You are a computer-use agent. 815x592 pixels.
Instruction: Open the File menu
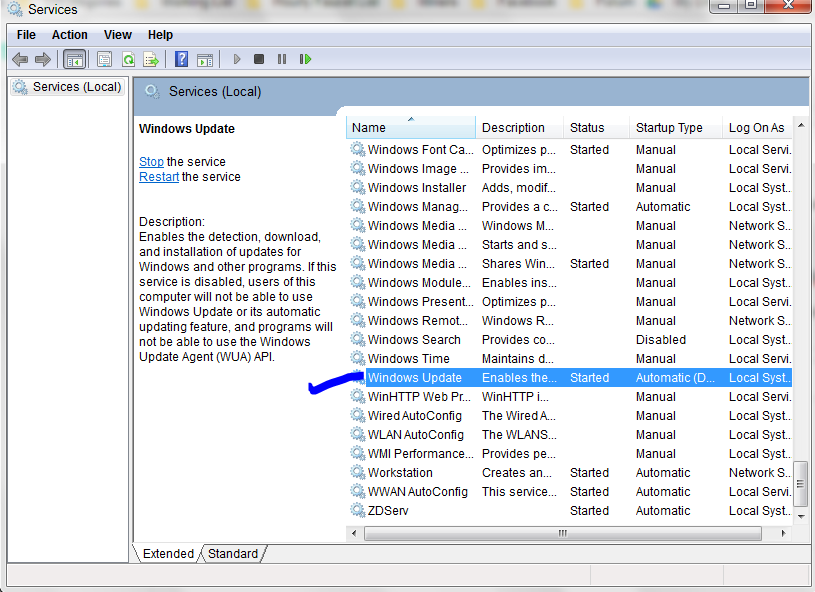[x=26, y=35]
